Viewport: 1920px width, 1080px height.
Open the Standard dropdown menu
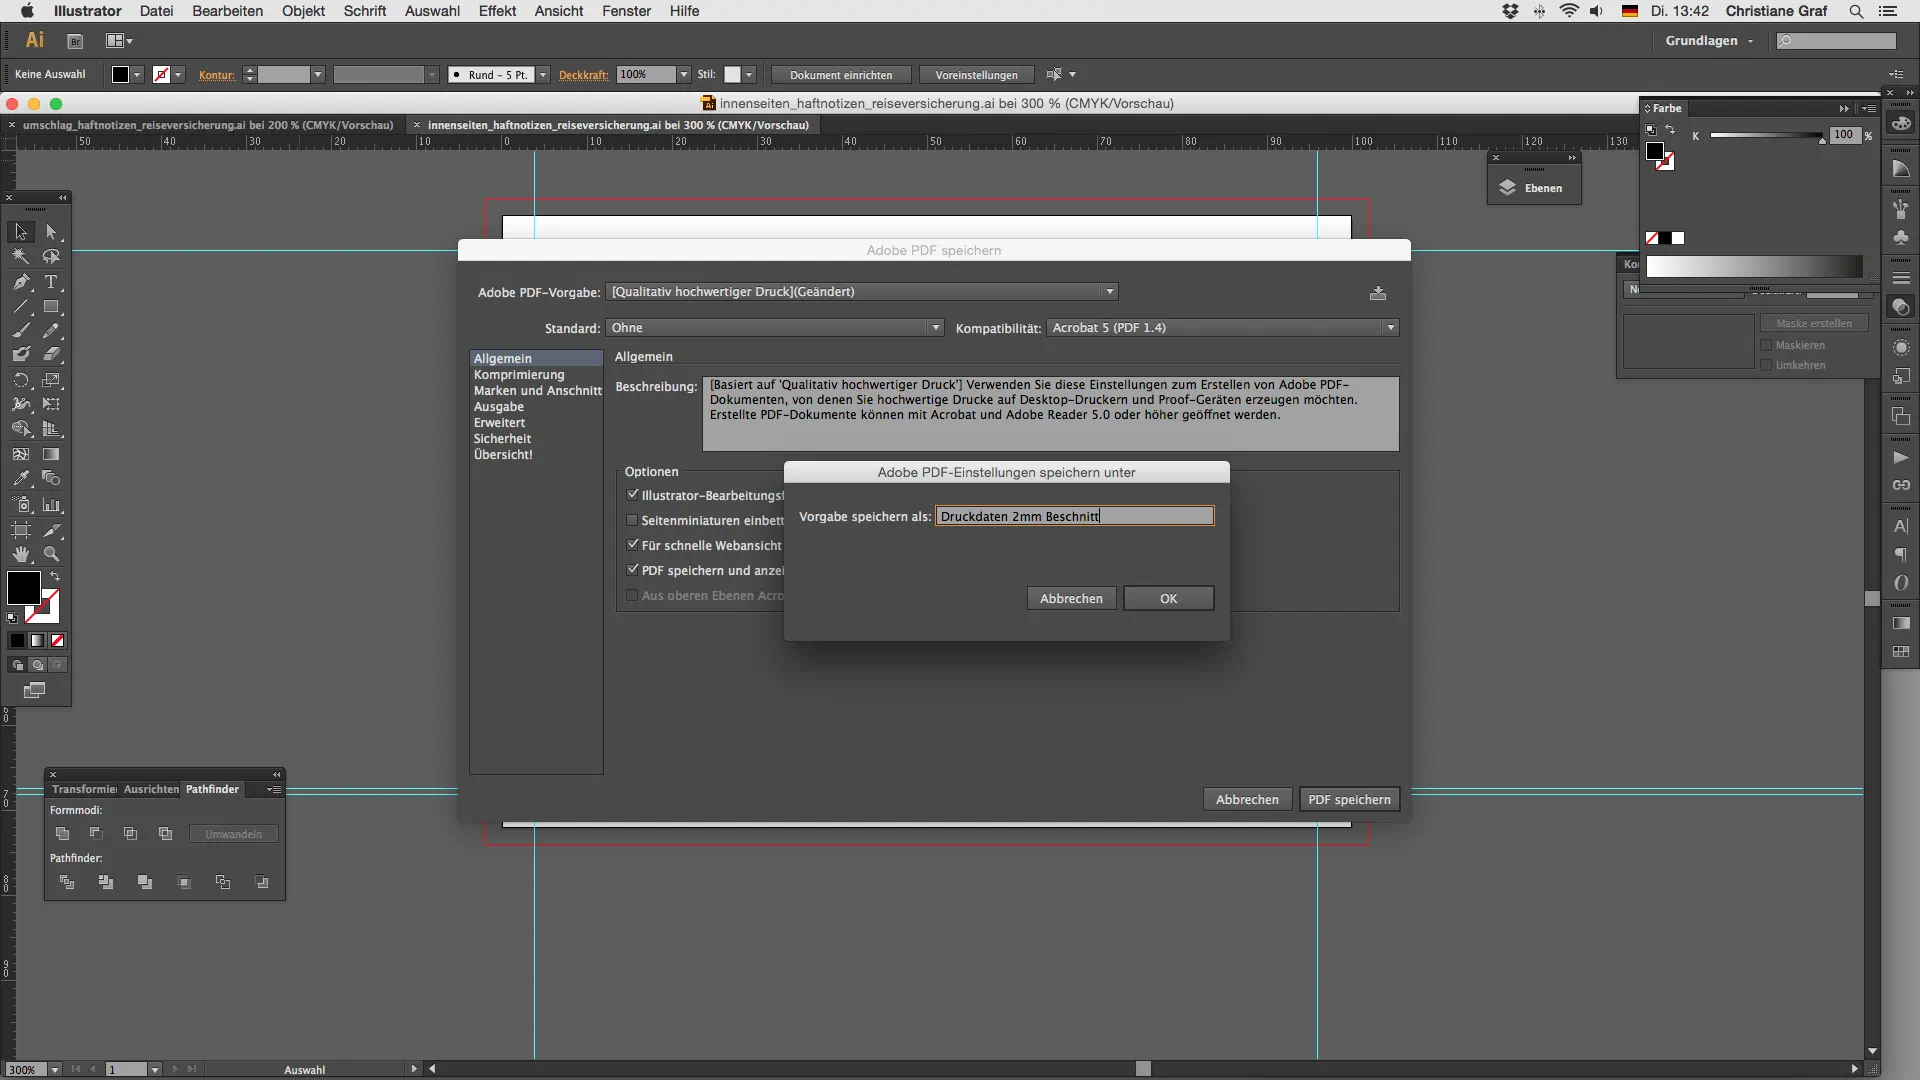775,328
